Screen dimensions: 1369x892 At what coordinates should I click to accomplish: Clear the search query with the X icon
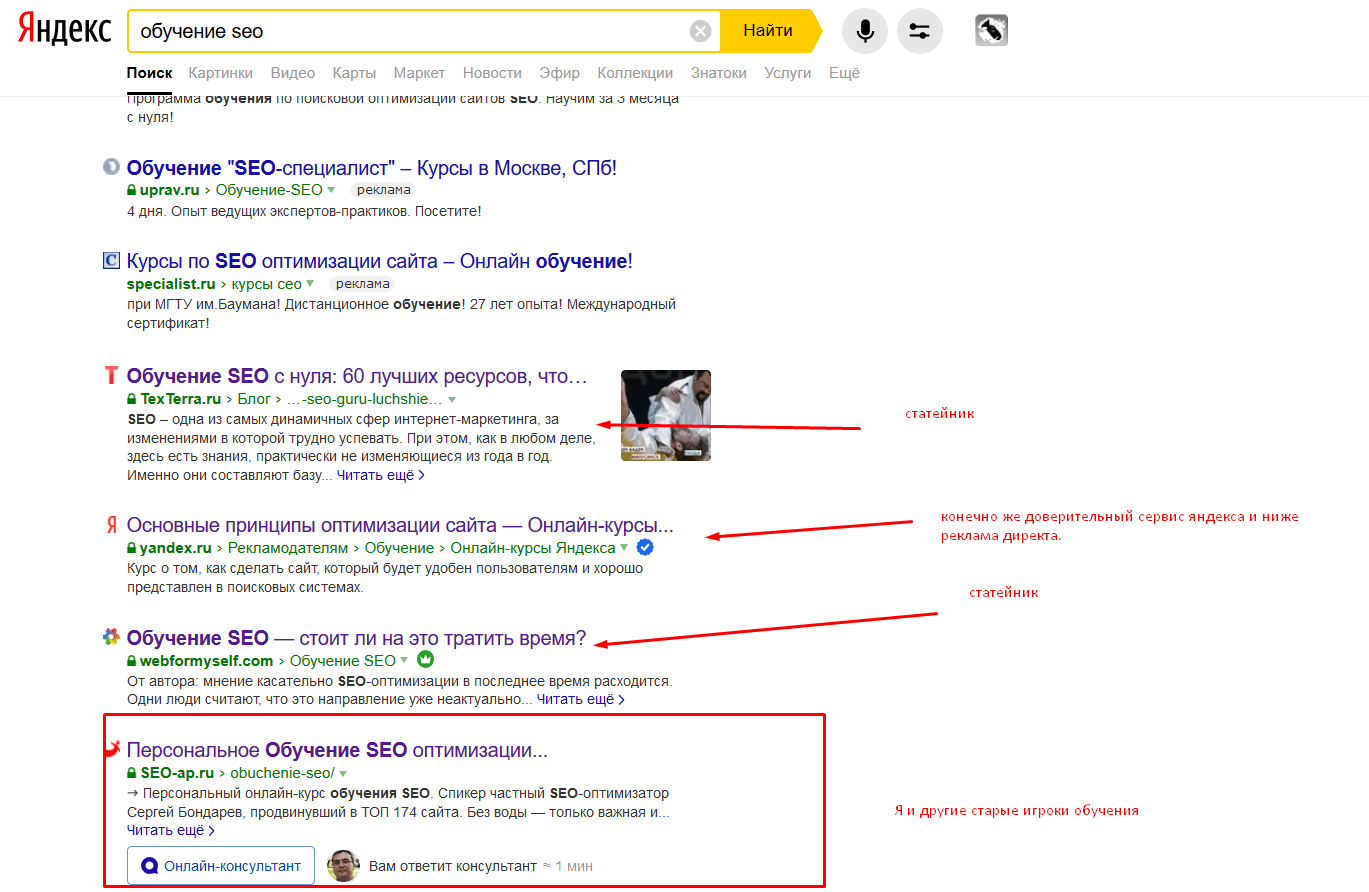point(701,31)
